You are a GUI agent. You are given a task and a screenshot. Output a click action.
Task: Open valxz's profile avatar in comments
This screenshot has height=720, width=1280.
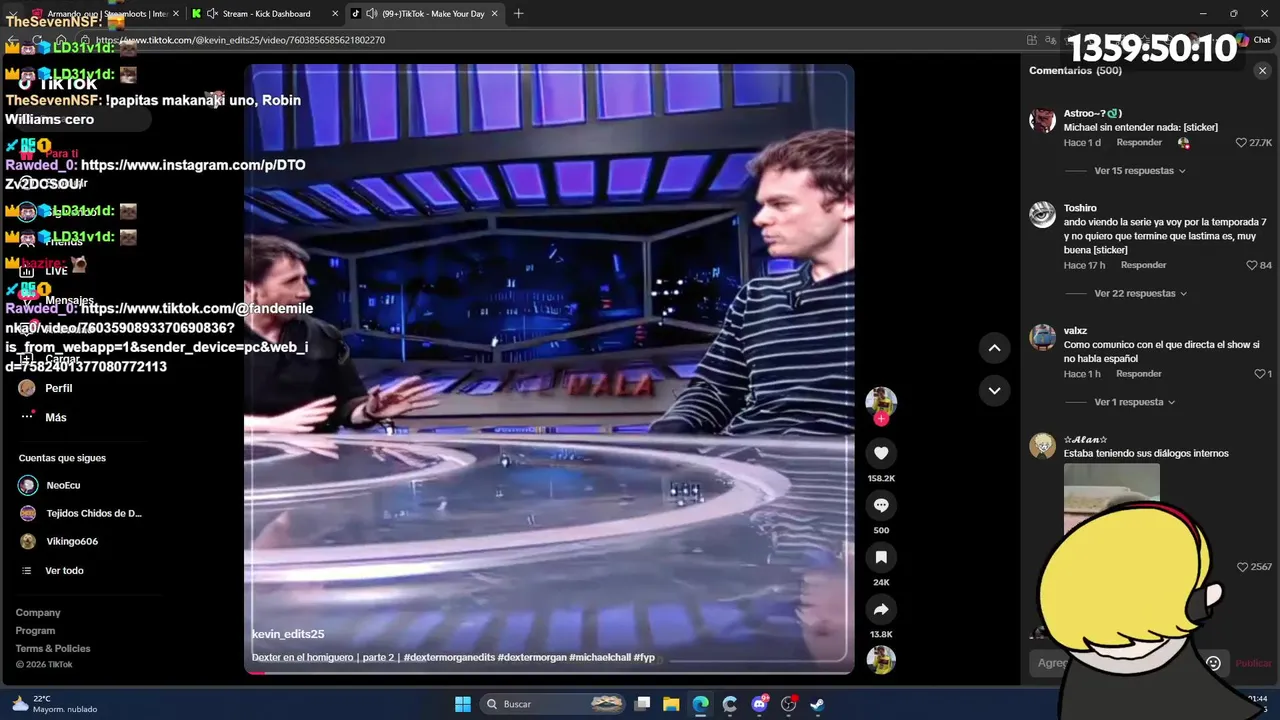1043,337
